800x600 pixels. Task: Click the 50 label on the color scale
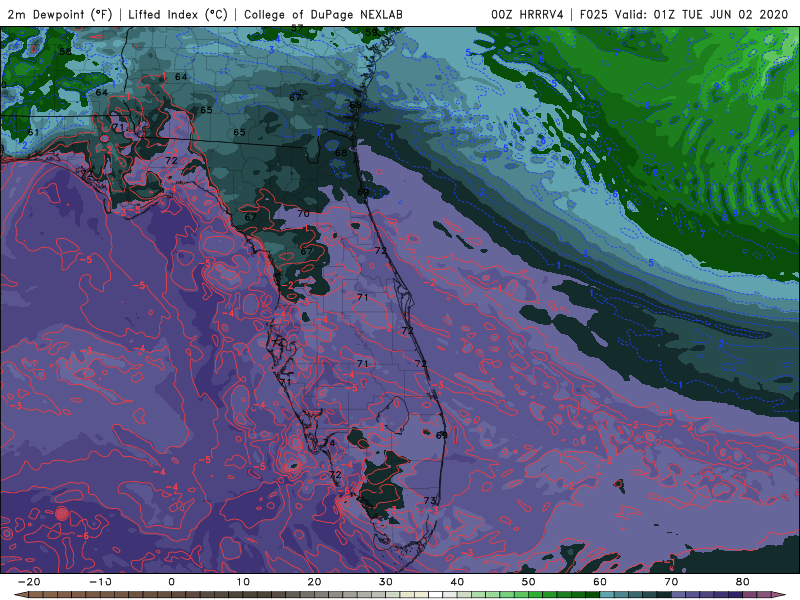[529, 582]
